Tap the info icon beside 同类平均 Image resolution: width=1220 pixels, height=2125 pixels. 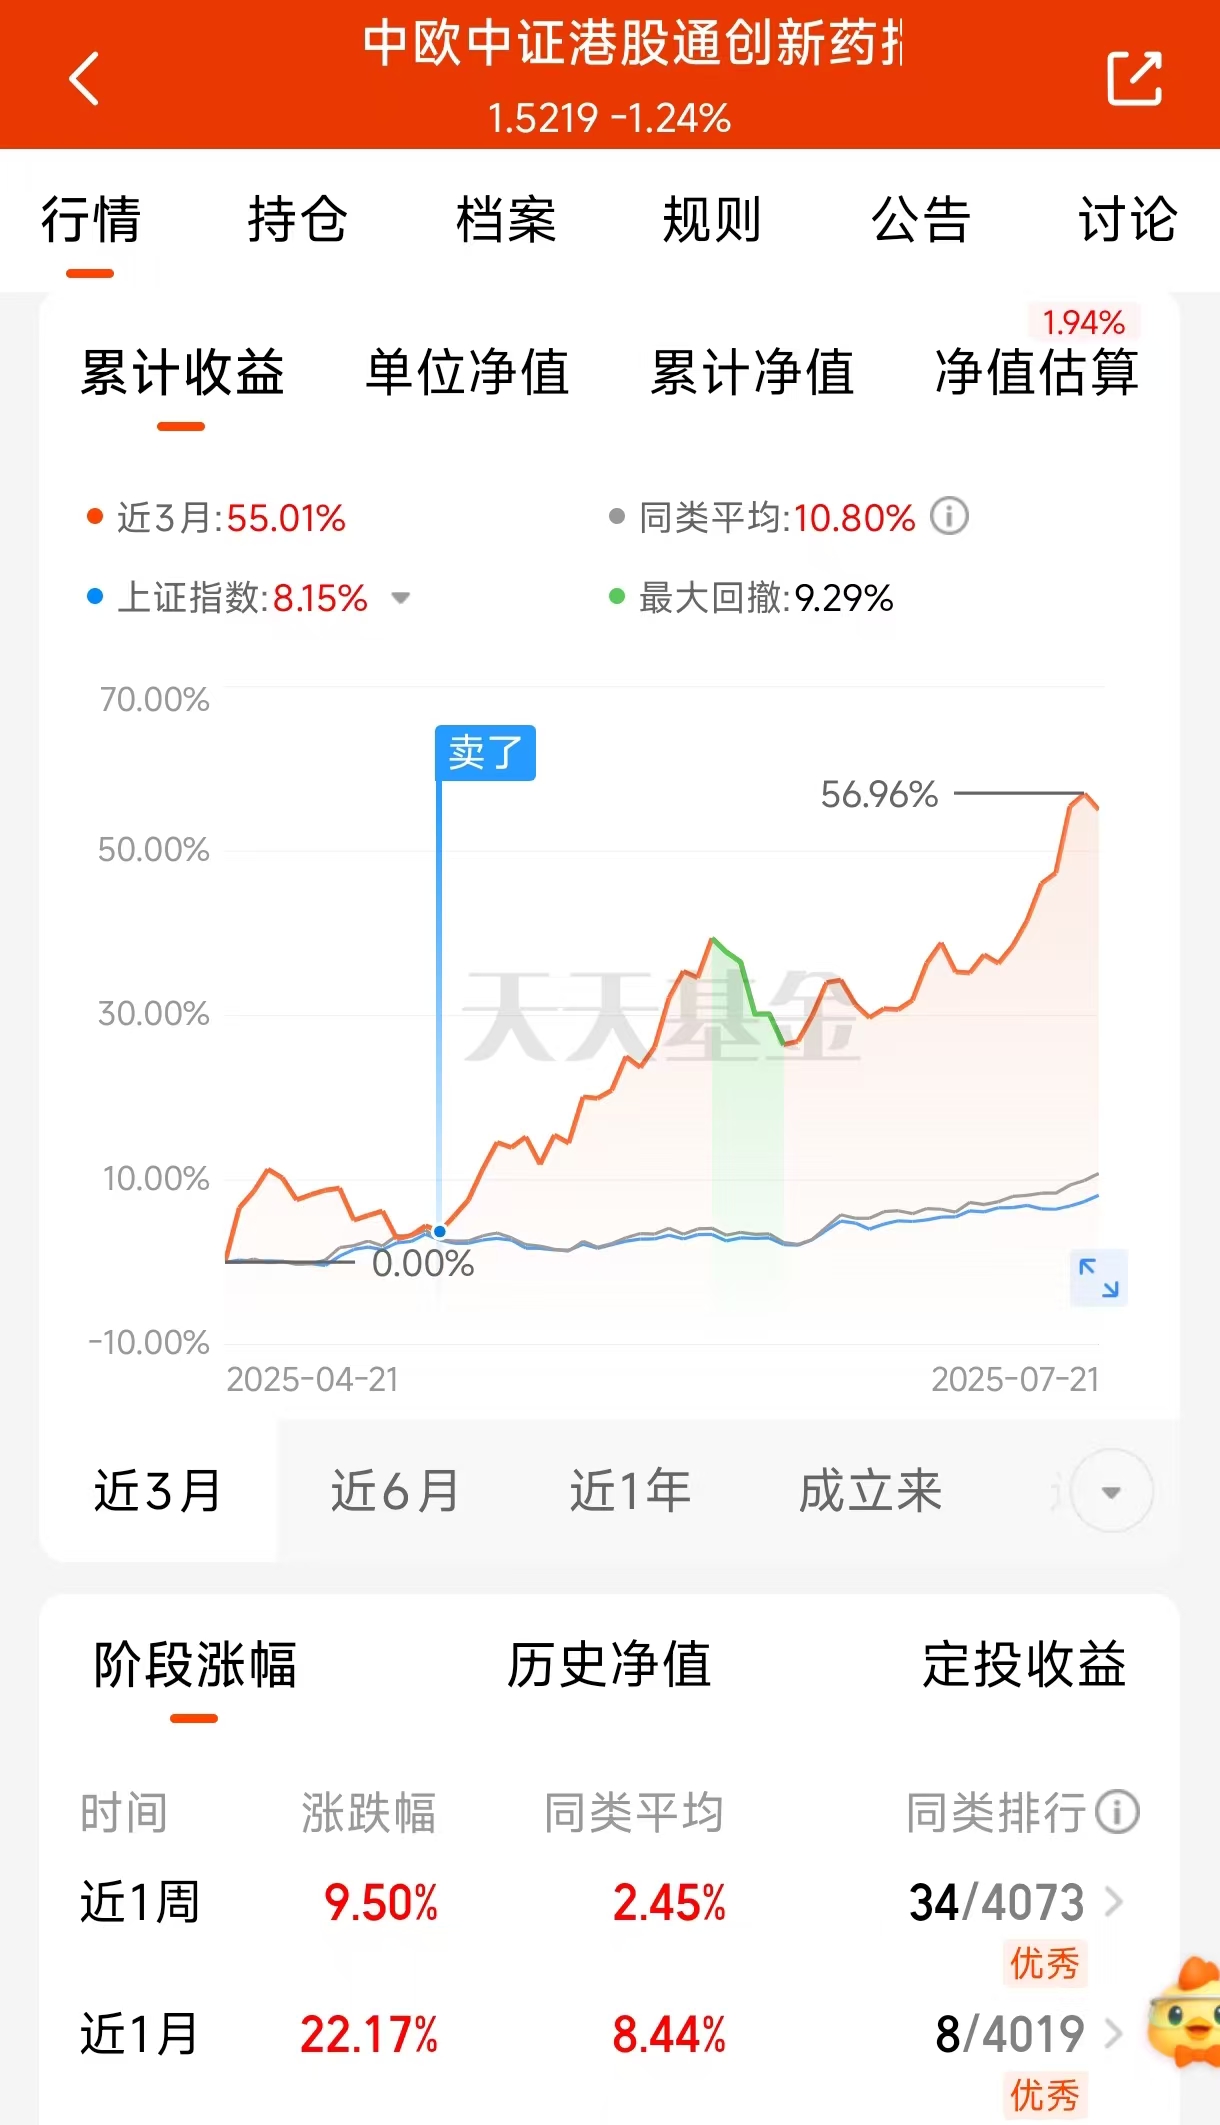949,517
